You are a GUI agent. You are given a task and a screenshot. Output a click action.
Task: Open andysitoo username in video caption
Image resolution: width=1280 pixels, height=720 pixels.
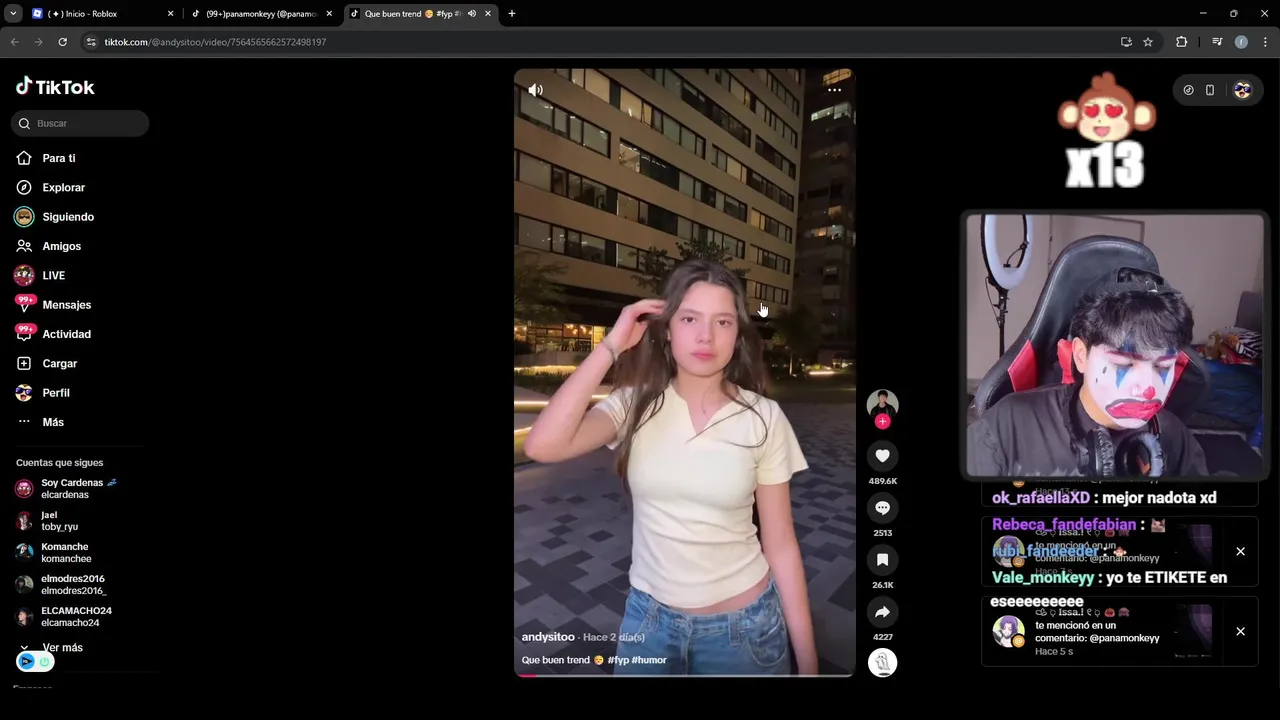[548, 637]
